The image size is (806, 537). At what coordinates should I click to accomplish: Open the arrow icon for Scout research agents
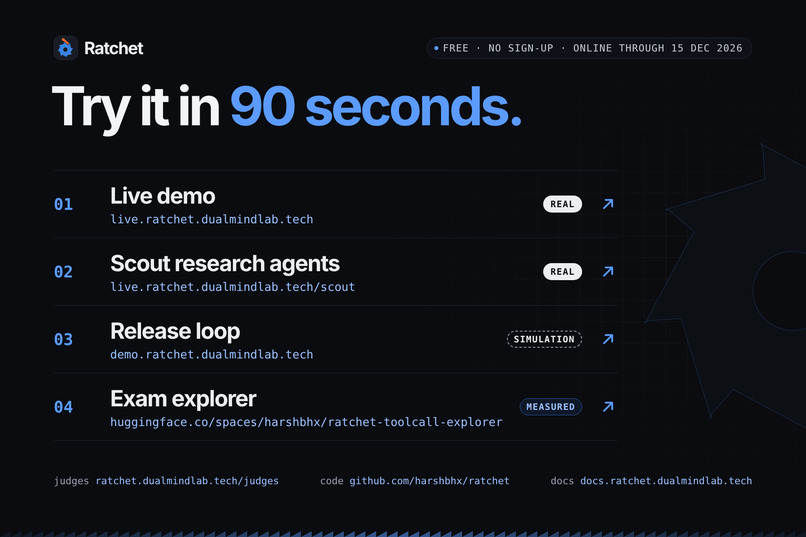click(608, 271)
